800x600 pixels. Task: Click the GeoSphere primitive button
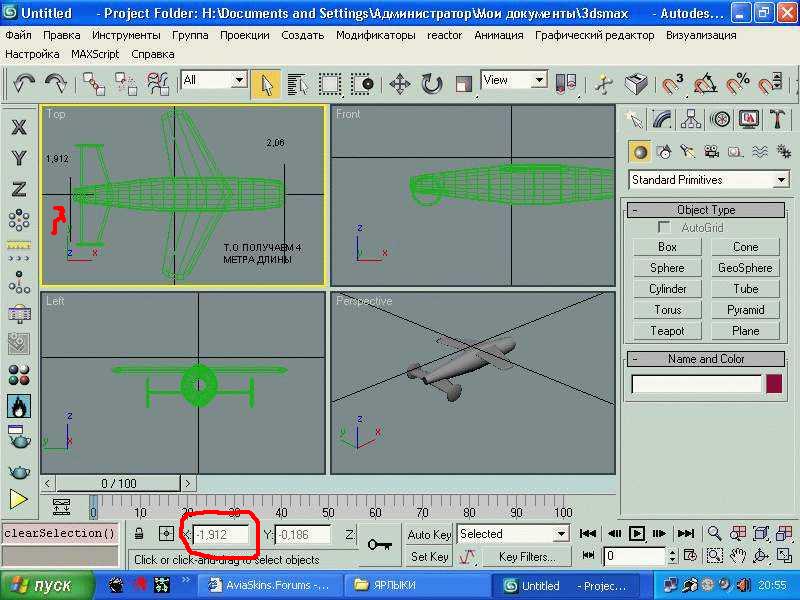[x=745, y=268]
